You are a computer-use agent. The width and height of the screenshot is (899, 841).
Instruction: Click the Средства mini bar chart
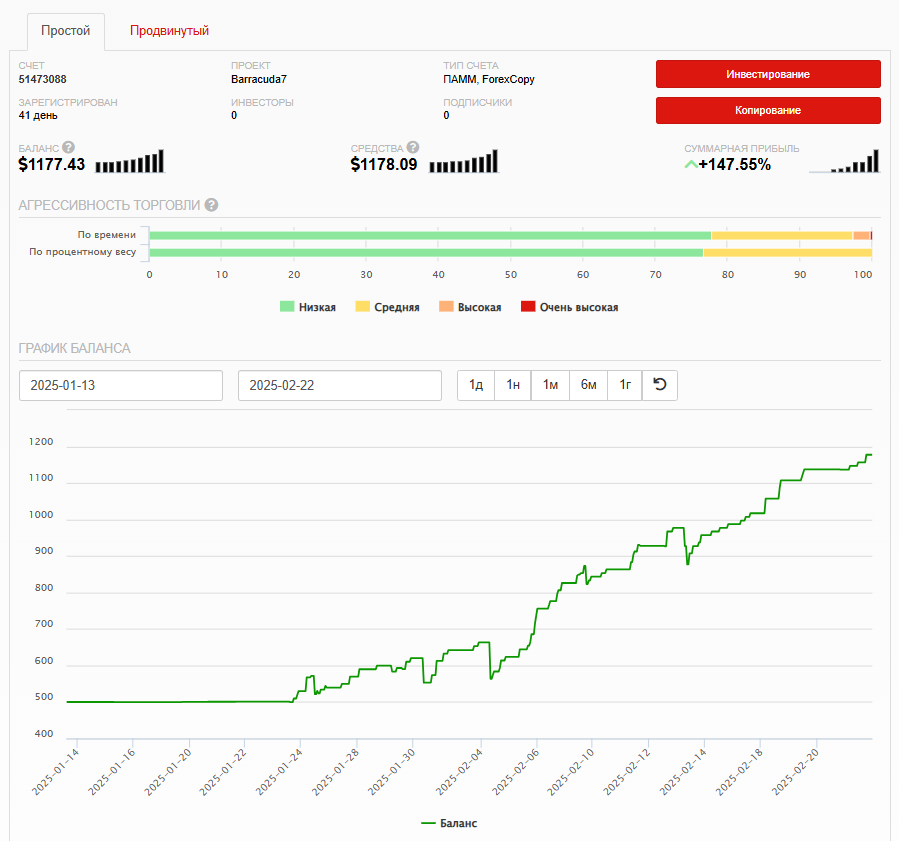(463, 162)
